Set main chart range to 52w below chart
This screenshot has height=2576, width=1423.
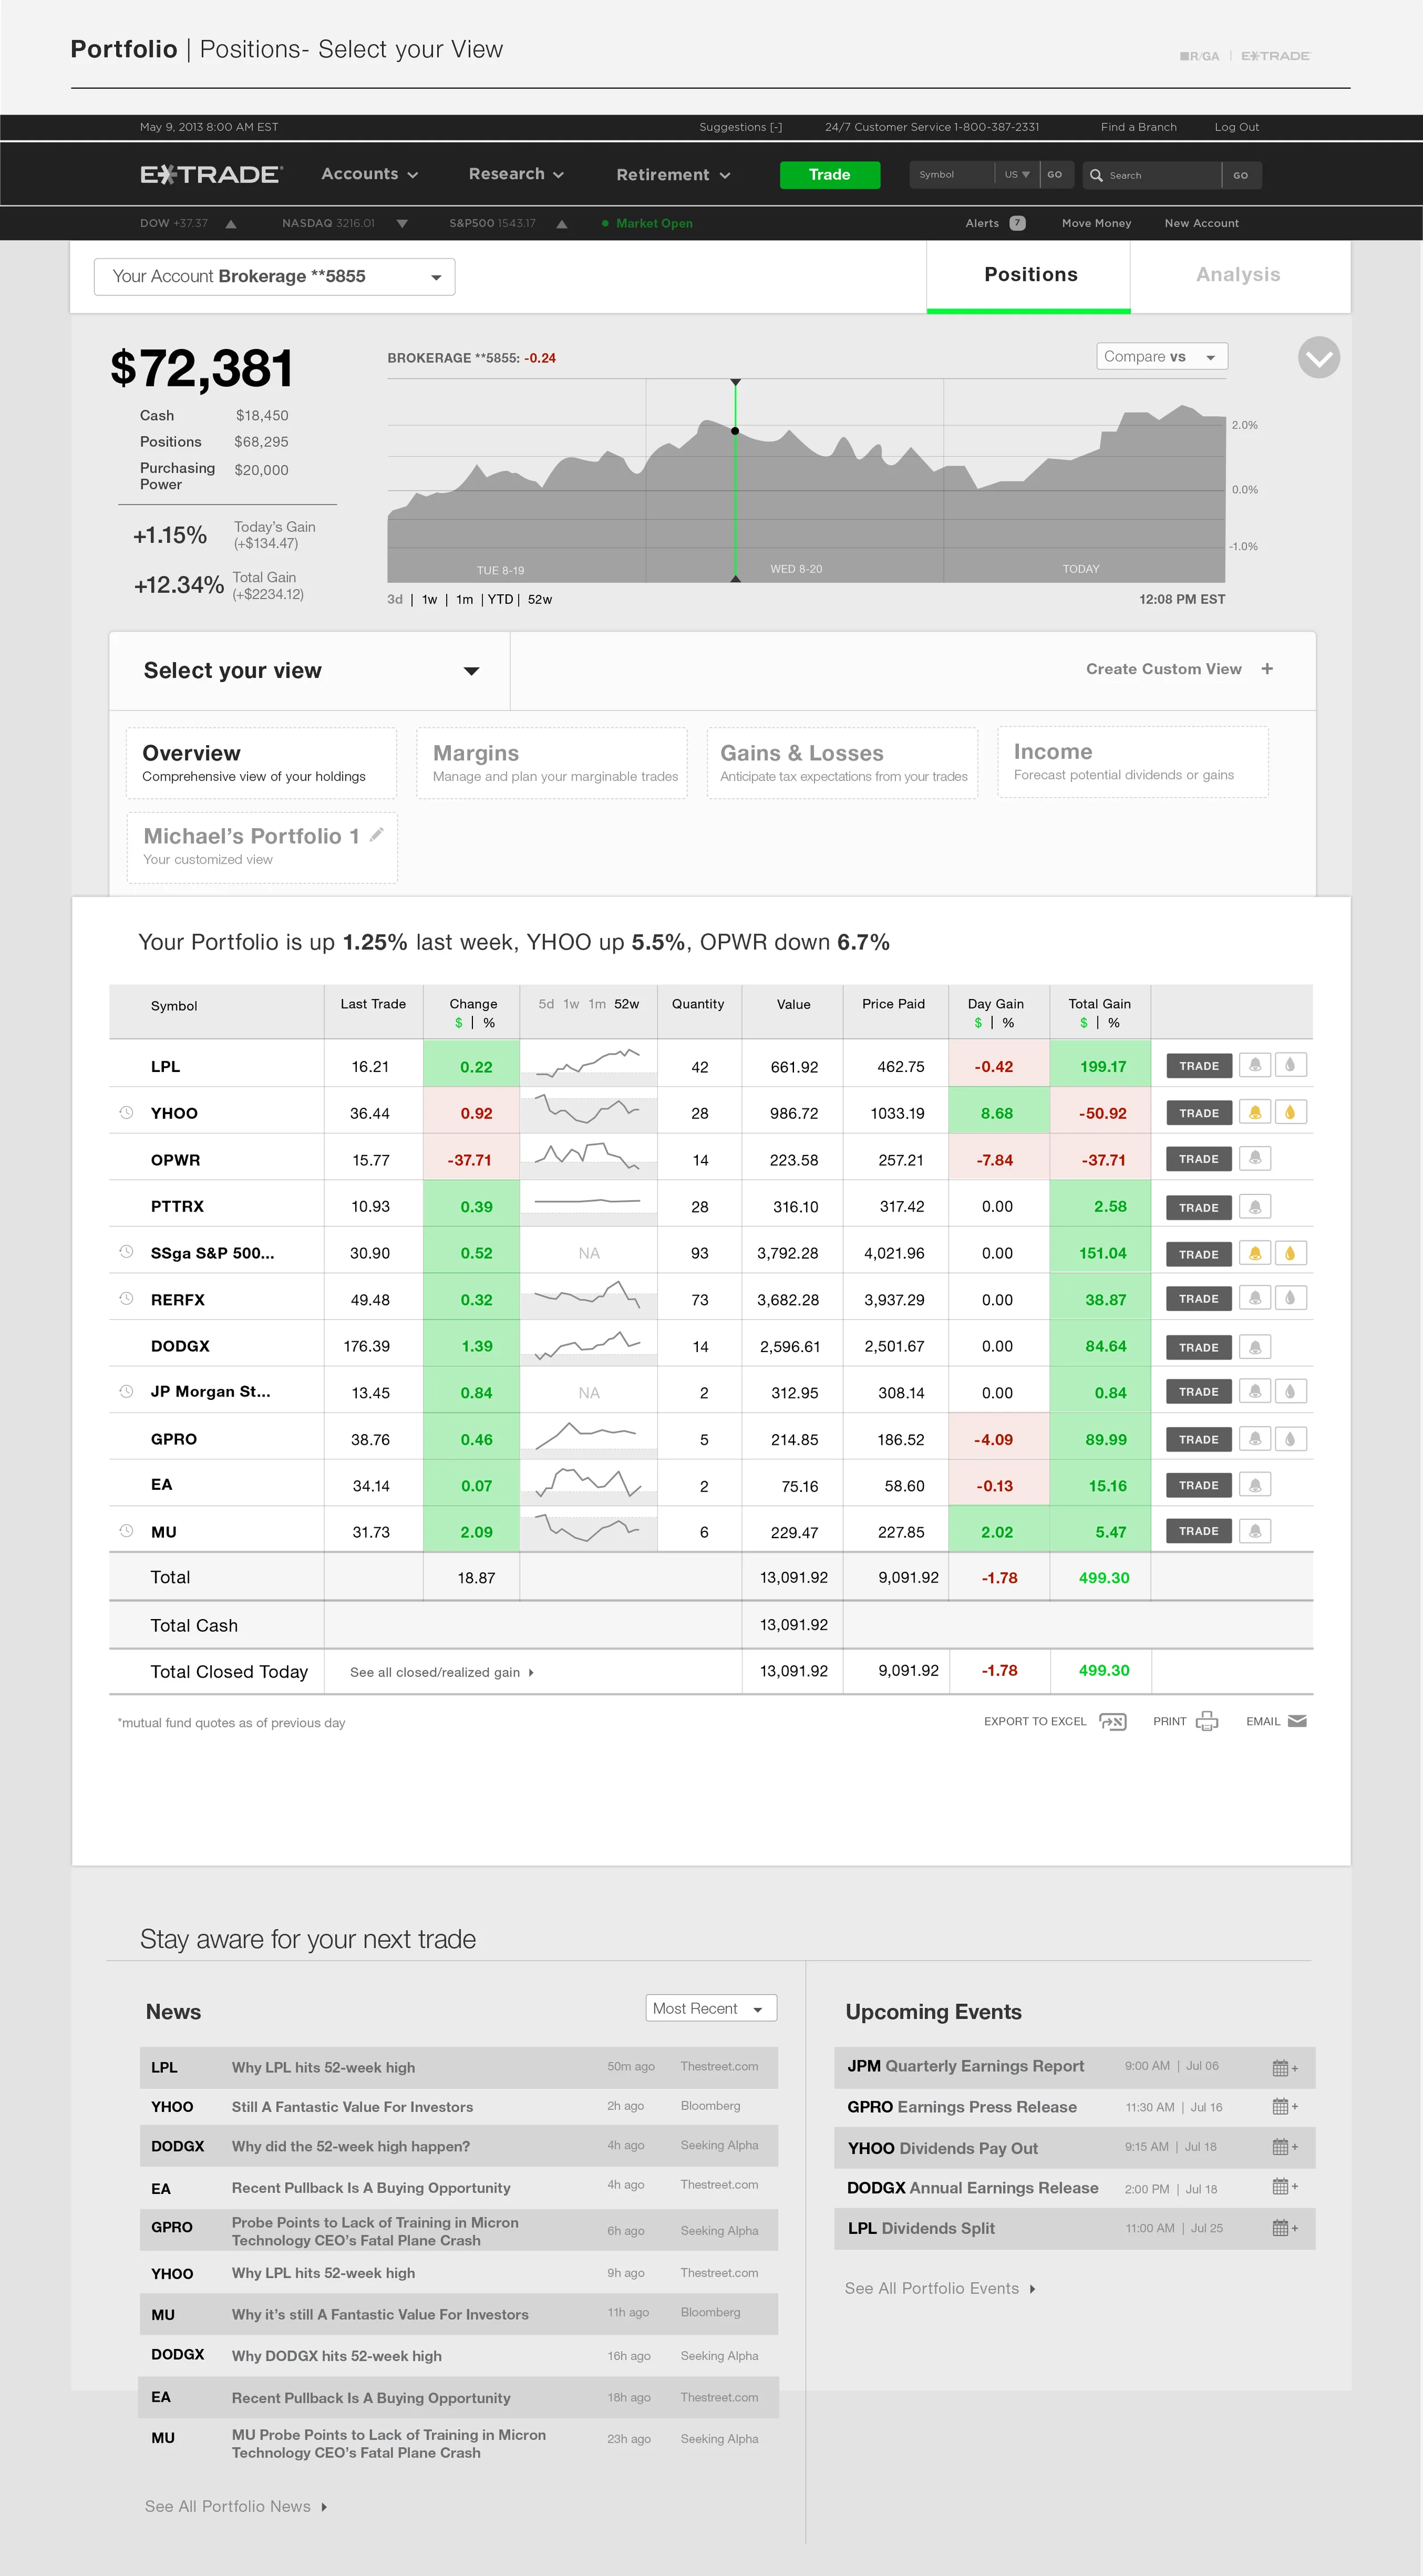(x=540, y=599)
